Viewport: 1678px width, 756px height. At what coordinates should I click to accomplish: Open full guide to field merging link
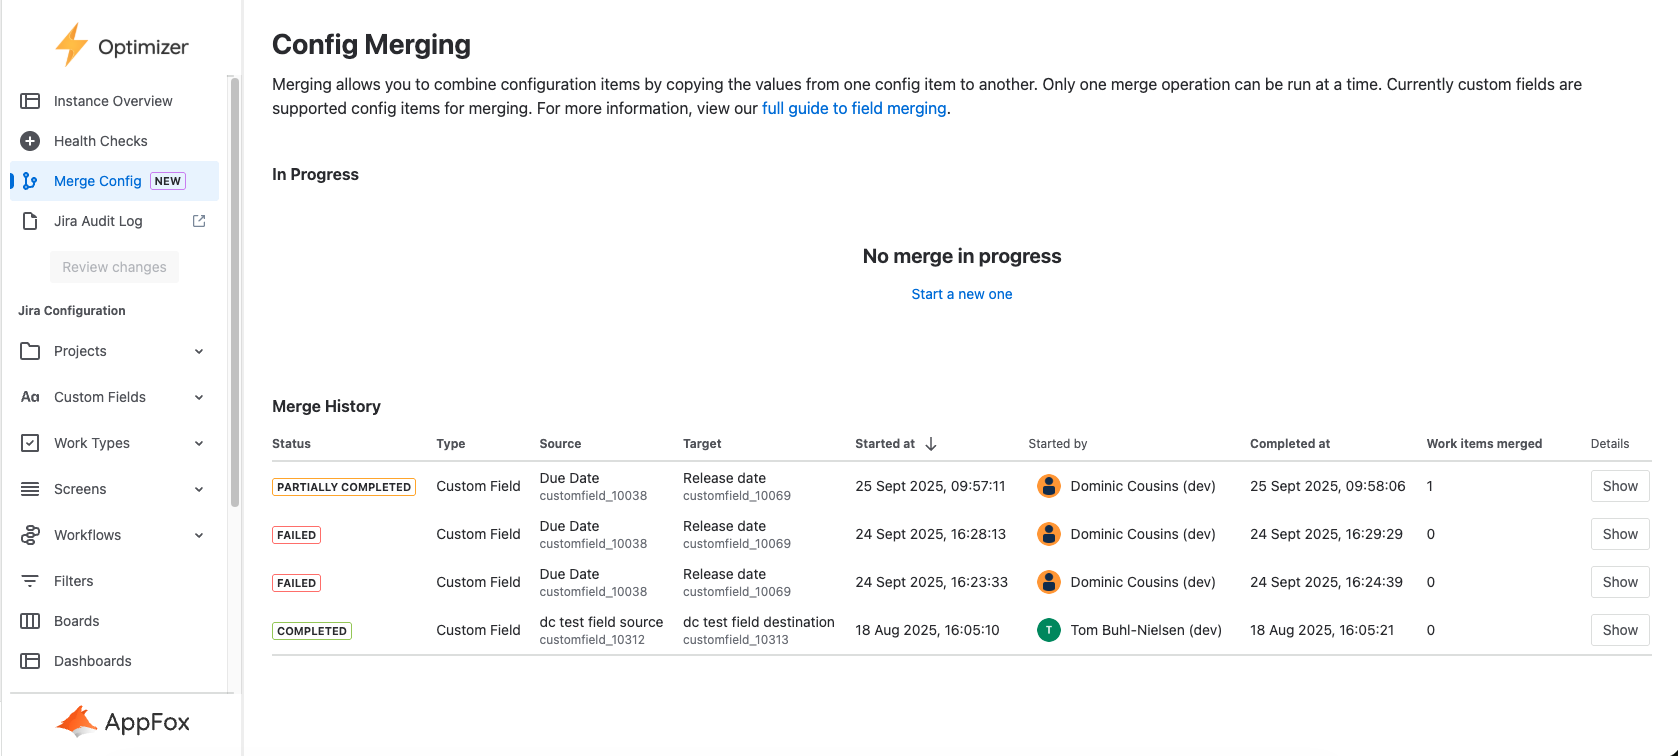[x=854, y=108]
